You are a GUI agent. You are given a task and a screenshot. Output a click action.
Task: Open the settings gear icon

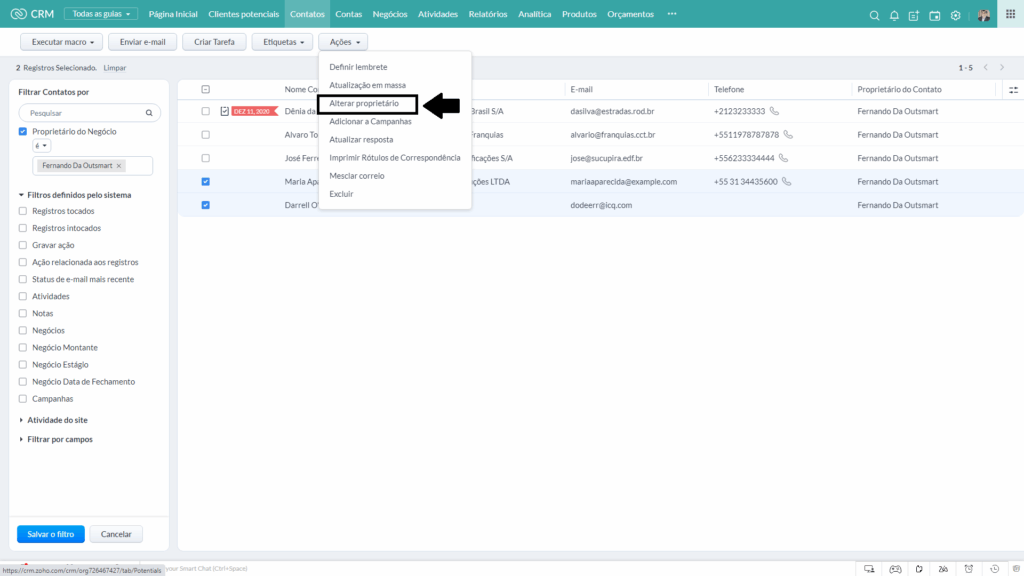(955, 15)
